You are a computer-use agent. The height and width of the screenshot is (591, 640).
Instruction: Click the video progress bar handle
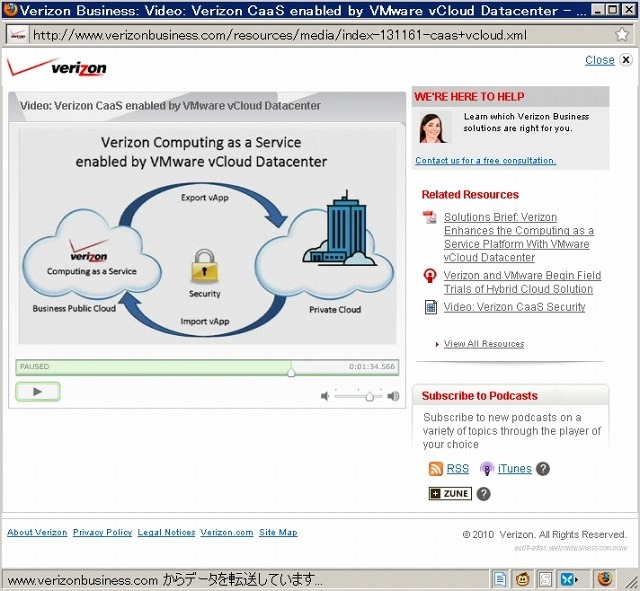291,372
